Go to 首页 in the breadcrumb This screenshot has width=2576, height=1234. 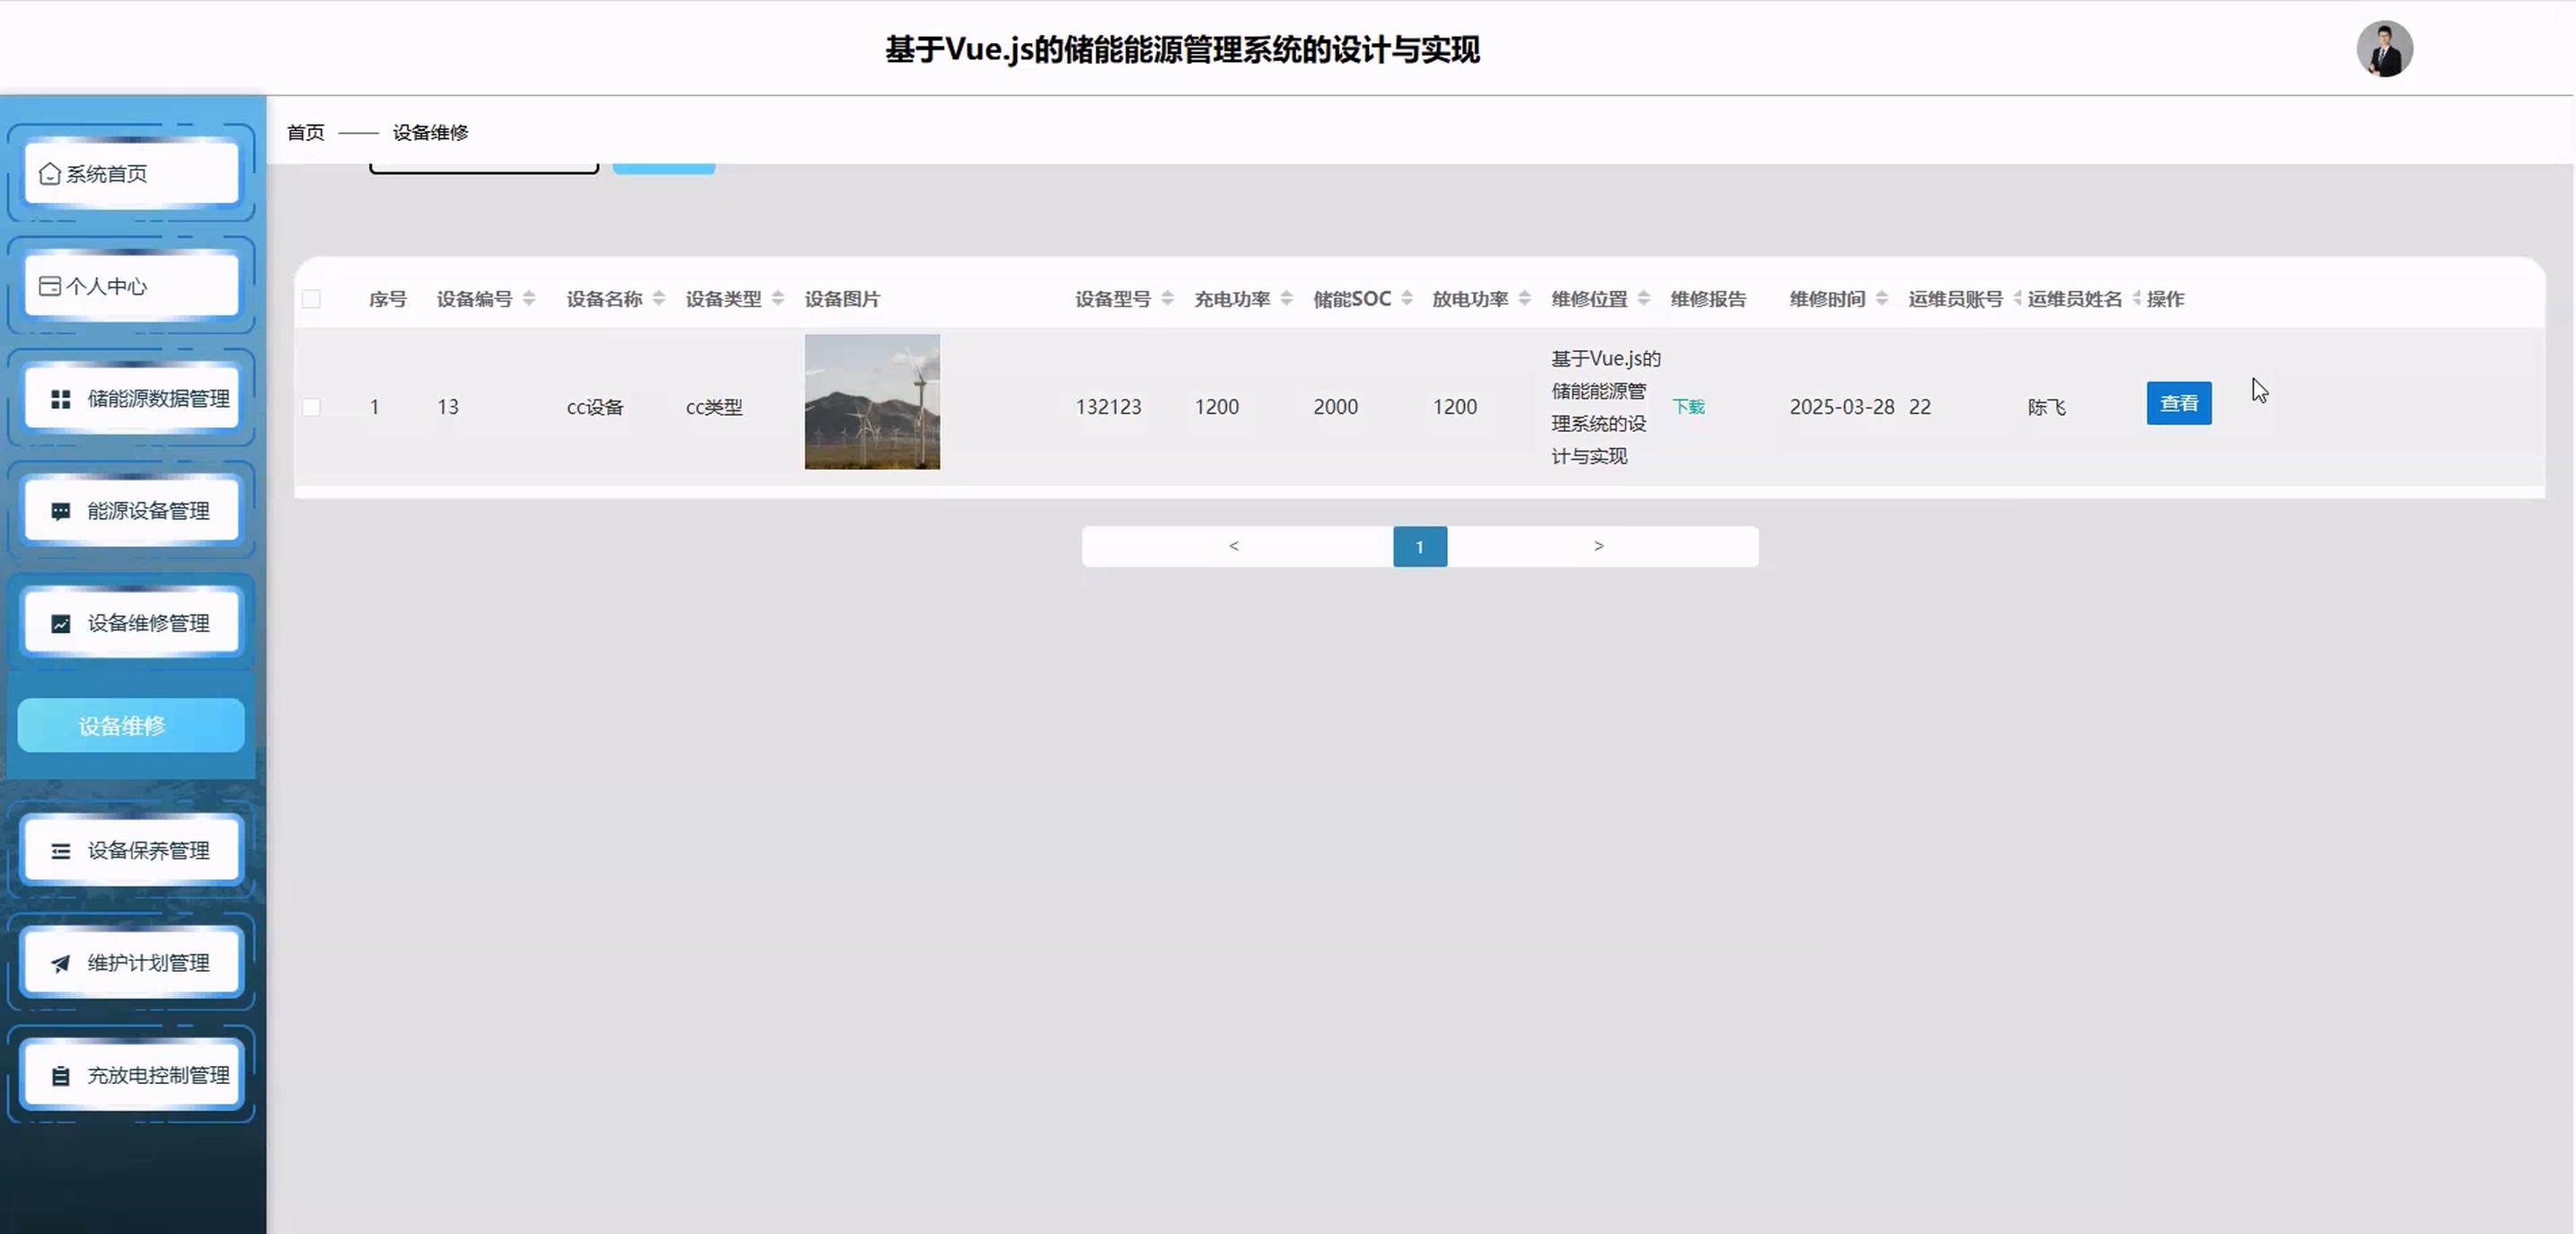[x=305, y=132]
